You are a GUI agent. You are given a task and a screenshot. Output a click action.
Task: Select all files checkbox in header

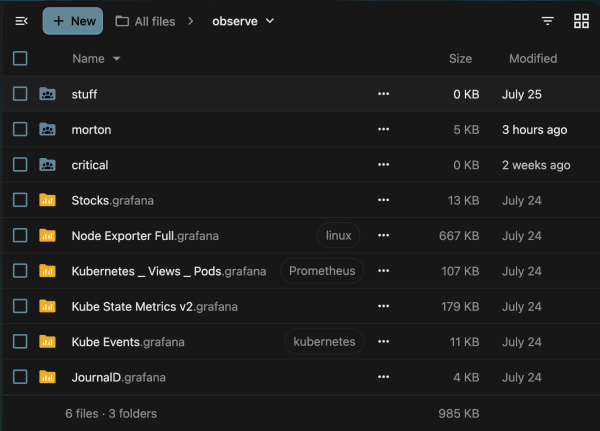coord(20,59)
